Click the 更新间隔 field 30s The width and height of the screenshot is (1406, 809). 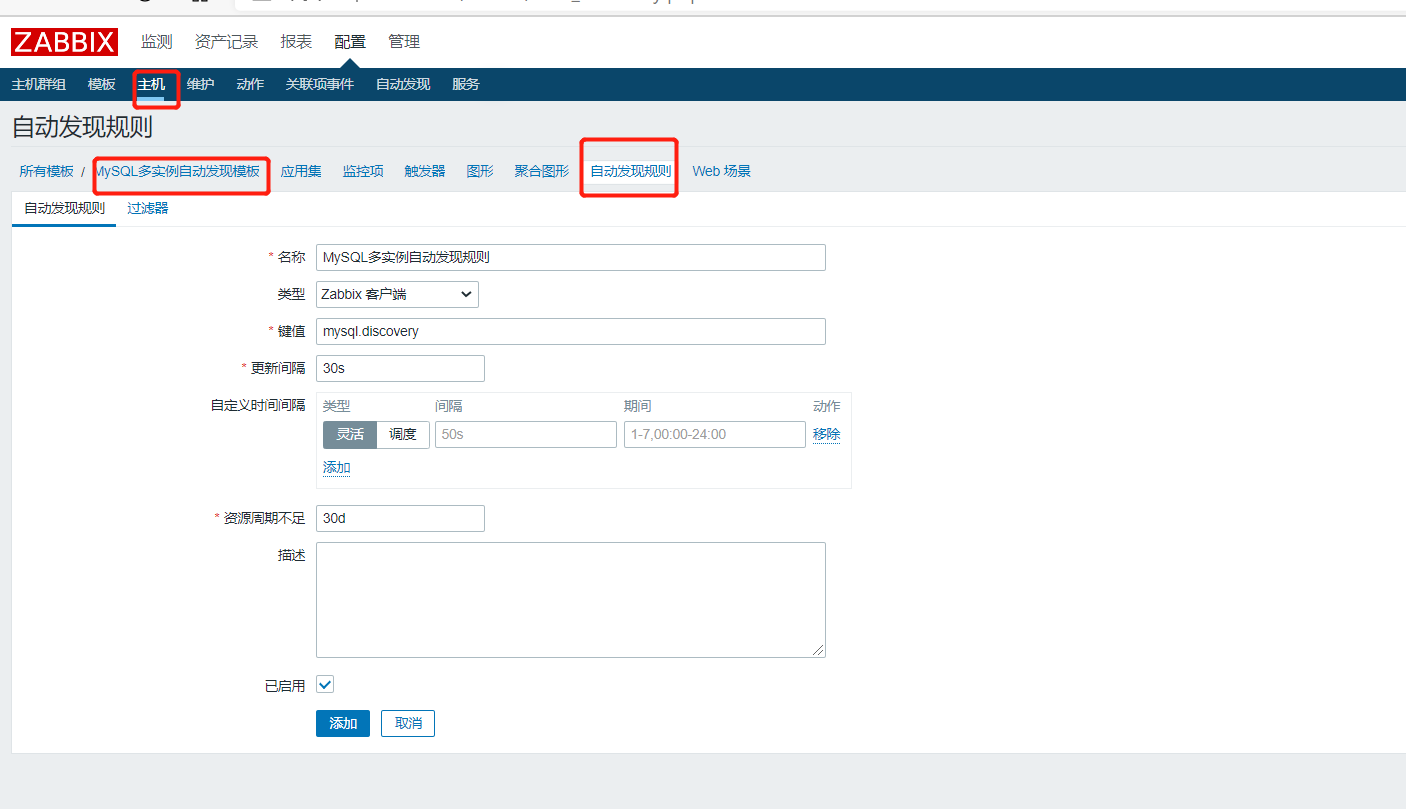[400, 368]
